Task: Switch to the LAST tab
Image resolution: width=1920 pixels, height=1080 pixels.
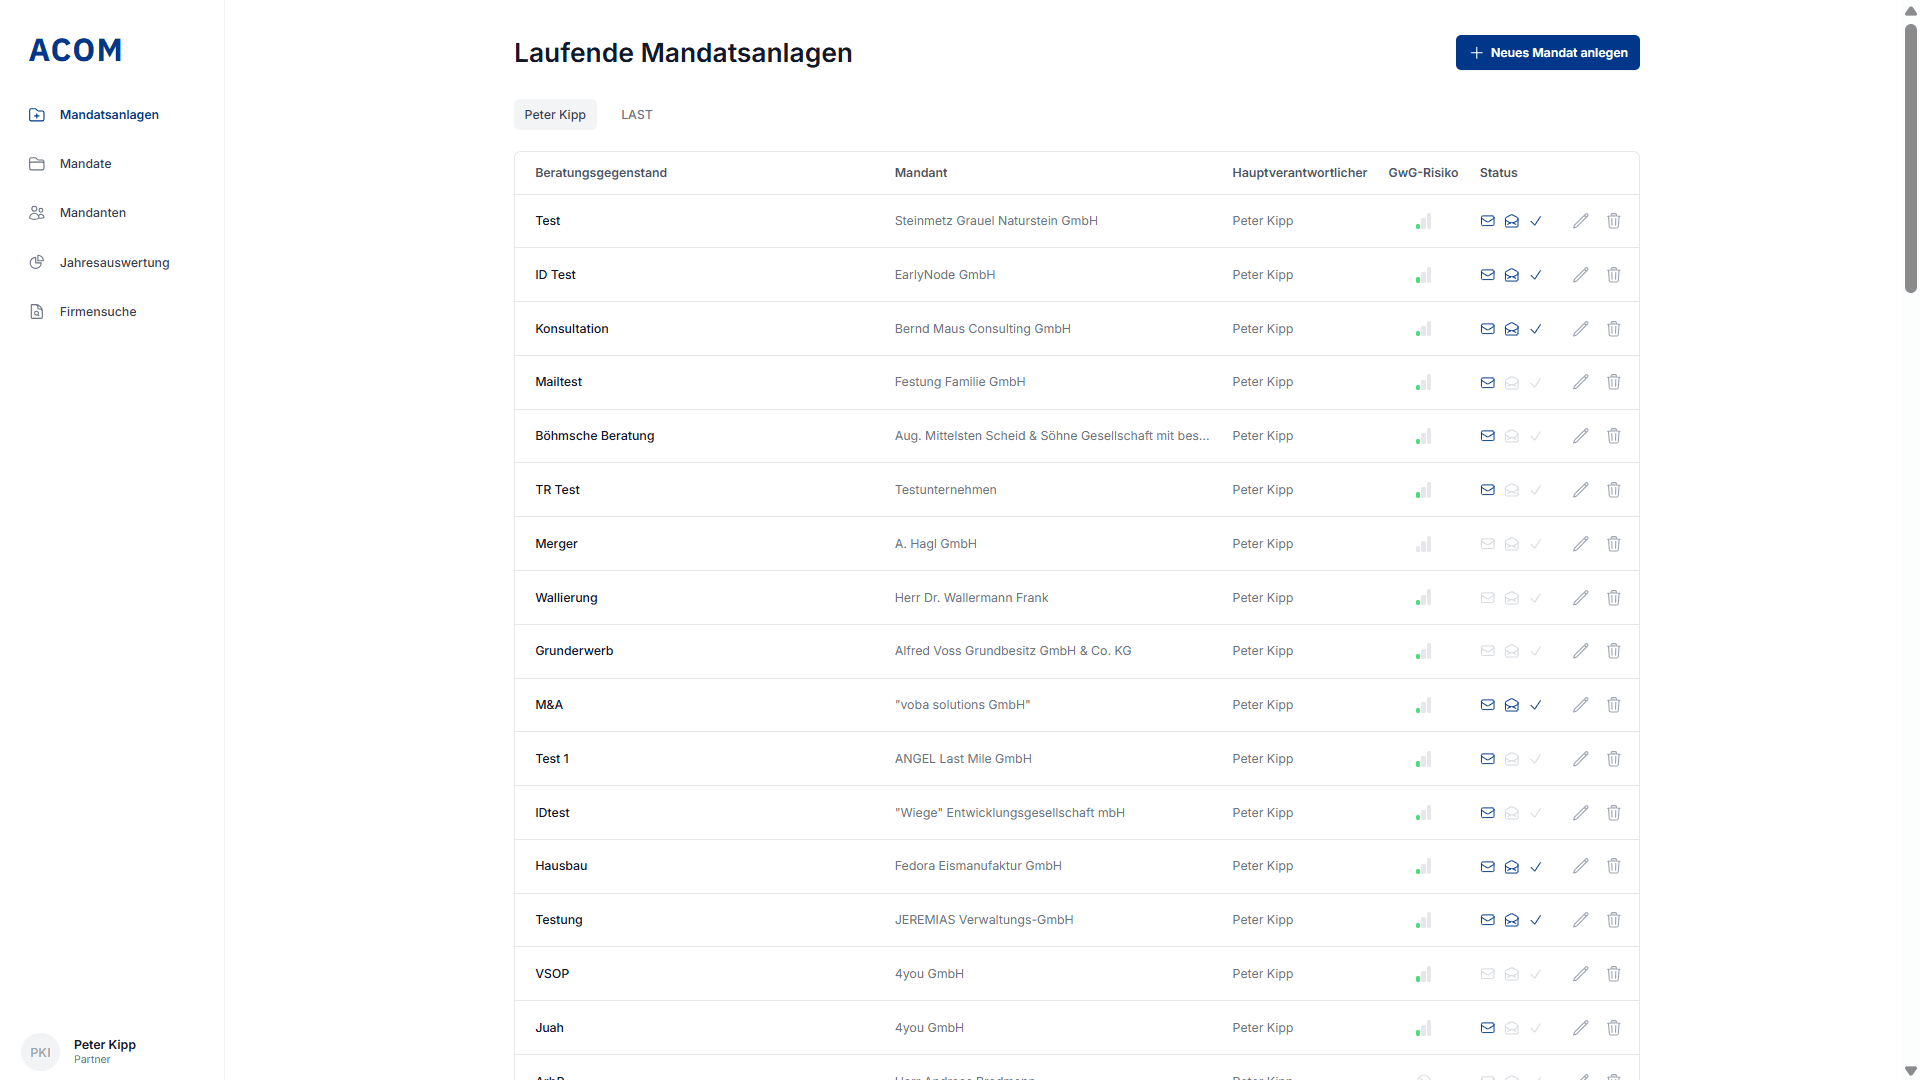Action: click(x=636, y=114)
